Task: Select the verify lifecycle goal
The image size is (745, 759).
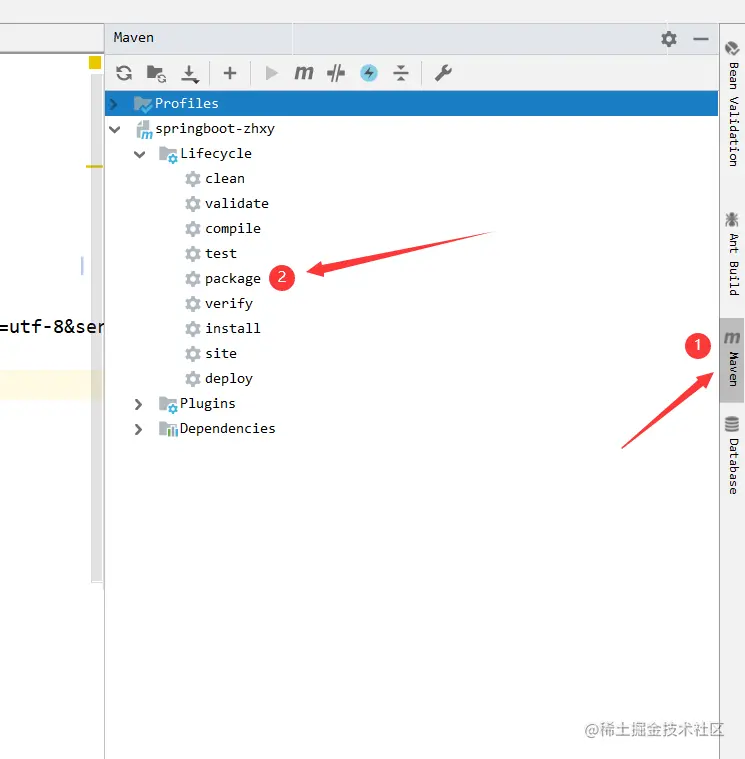Action: pos(229,304)
